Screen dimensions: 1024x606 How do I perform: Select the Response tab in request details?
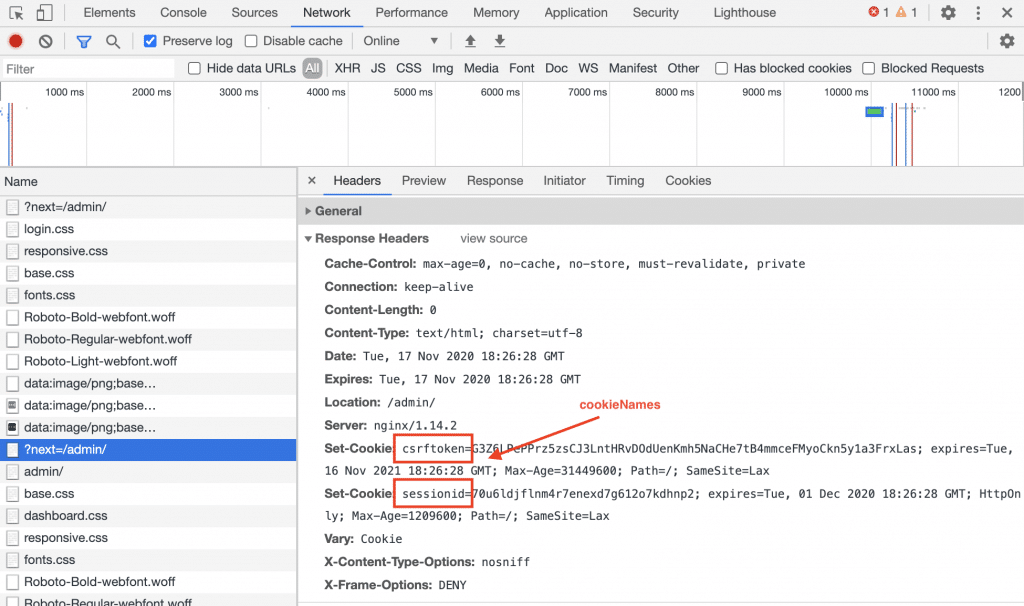point(495,181)
